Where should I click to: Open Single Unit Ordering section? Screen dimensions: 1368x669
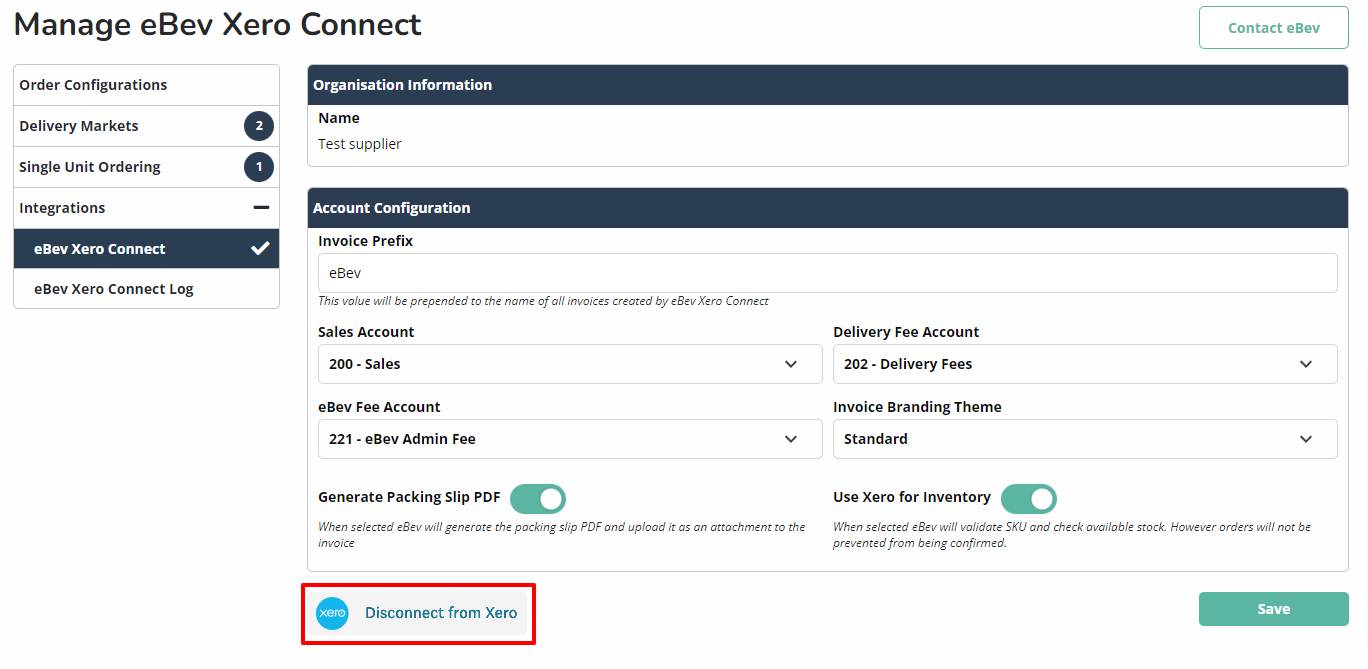(x=146, y=167)
